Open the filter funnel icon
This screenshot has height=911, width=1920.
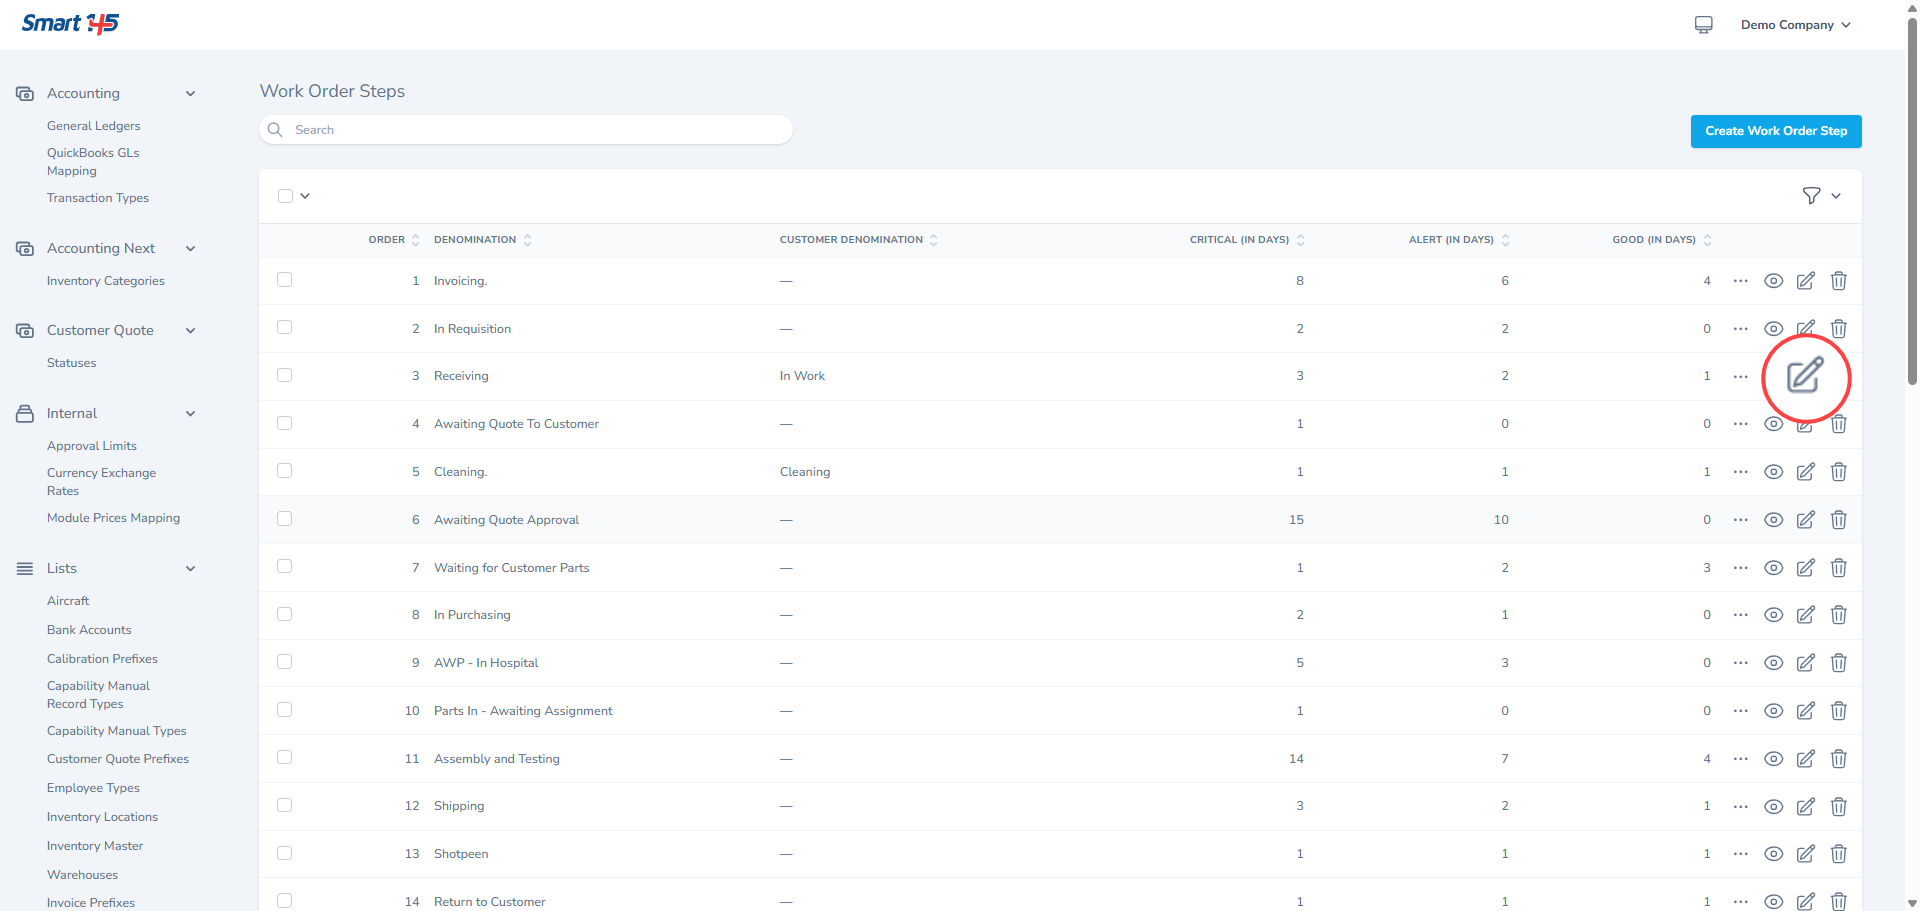pos(1811,196)
